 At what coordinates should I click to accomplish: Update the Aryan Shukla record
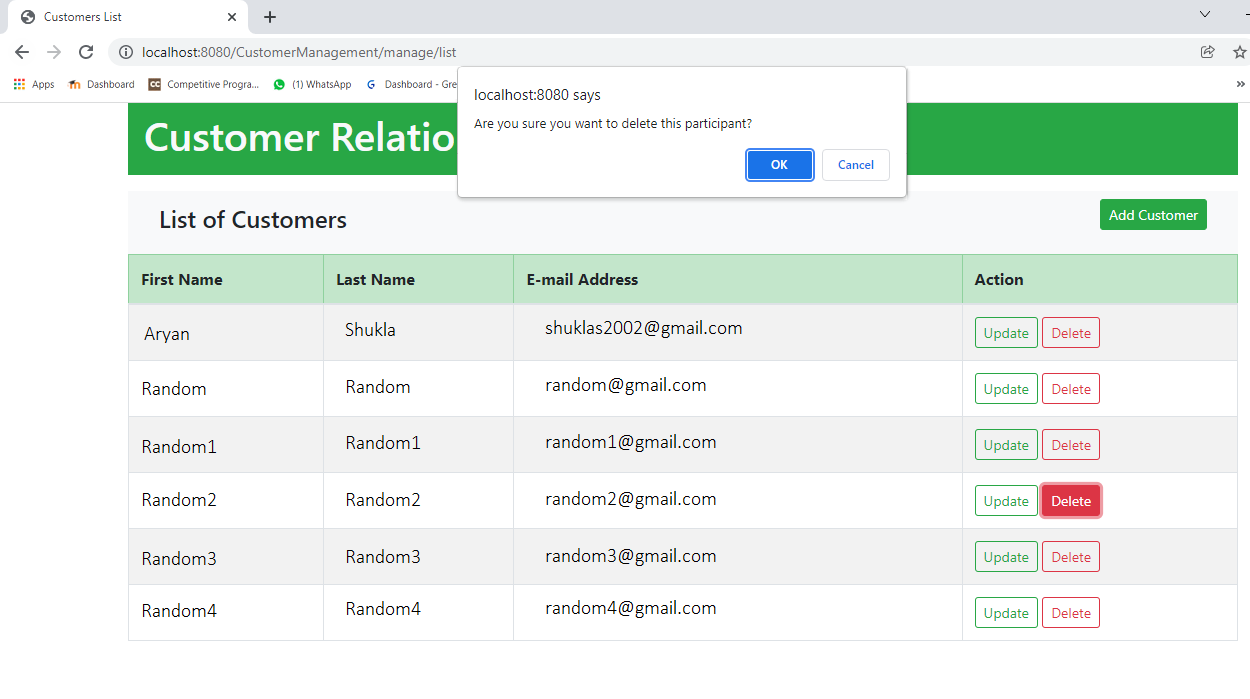coord(1005,332)
